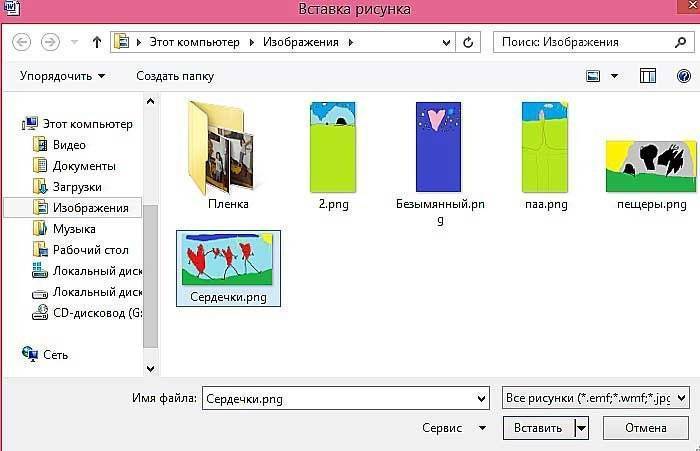700x451 pixels.
Task: Open the 'Сервис' tools menu
Action: coord(454,428)
